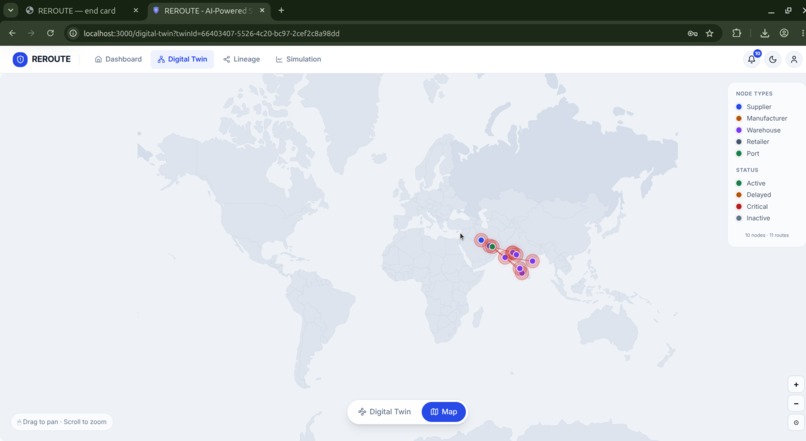Click the 'STATUS' legend heading
The width and height of the screenshot is (806, 441).
tap(747, 170)
